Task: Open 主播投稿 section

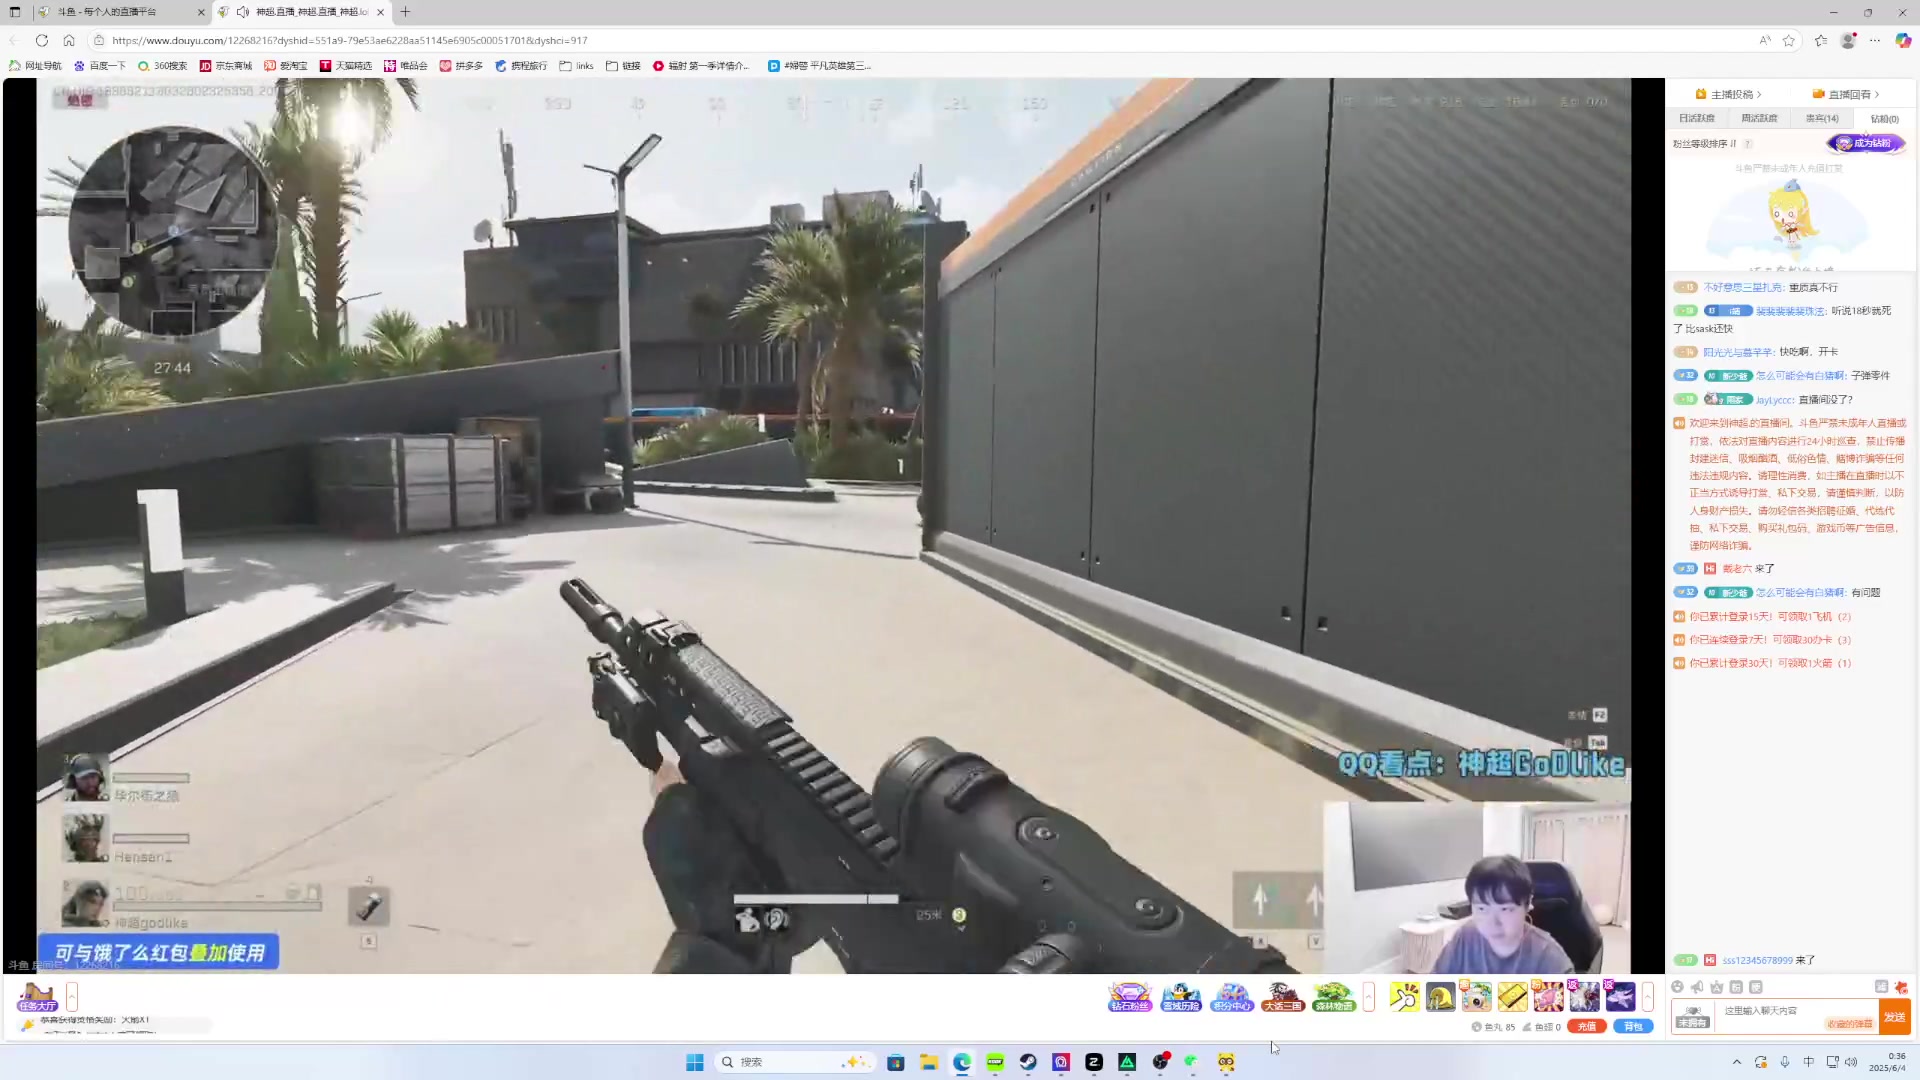Action: click(1728, 94)
